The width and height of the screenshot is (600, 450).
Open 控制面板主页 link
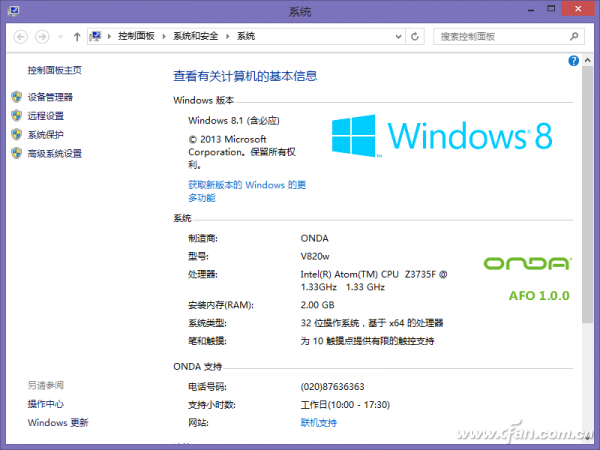[x=55, y=70]
